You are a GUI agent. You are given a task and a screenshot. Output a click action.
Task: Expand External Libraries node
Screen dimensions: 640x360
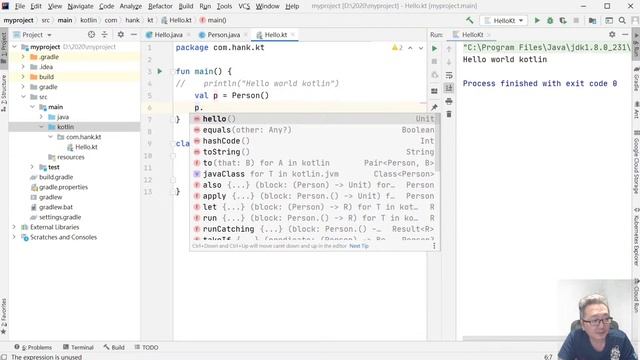tap(15, 227)
